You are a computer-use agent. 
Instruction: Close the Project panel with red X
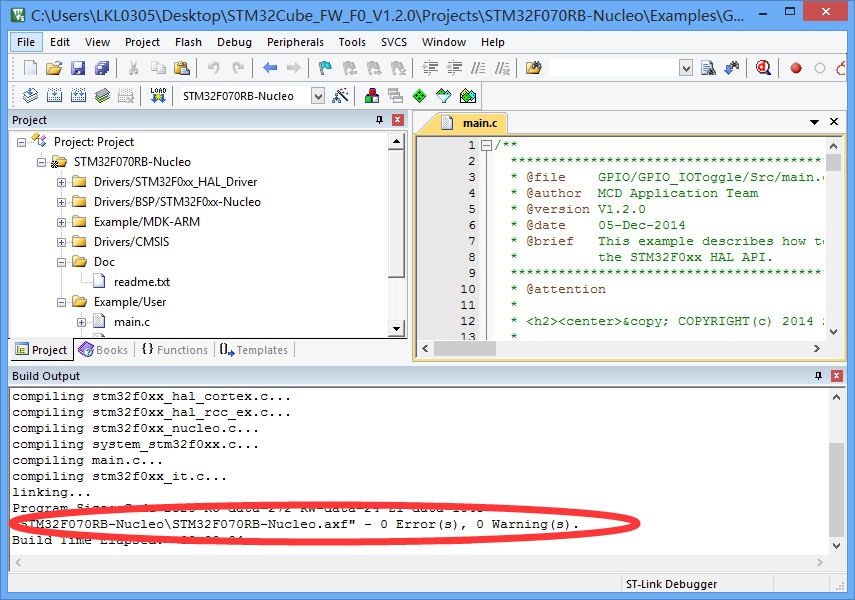coord(398,119)
